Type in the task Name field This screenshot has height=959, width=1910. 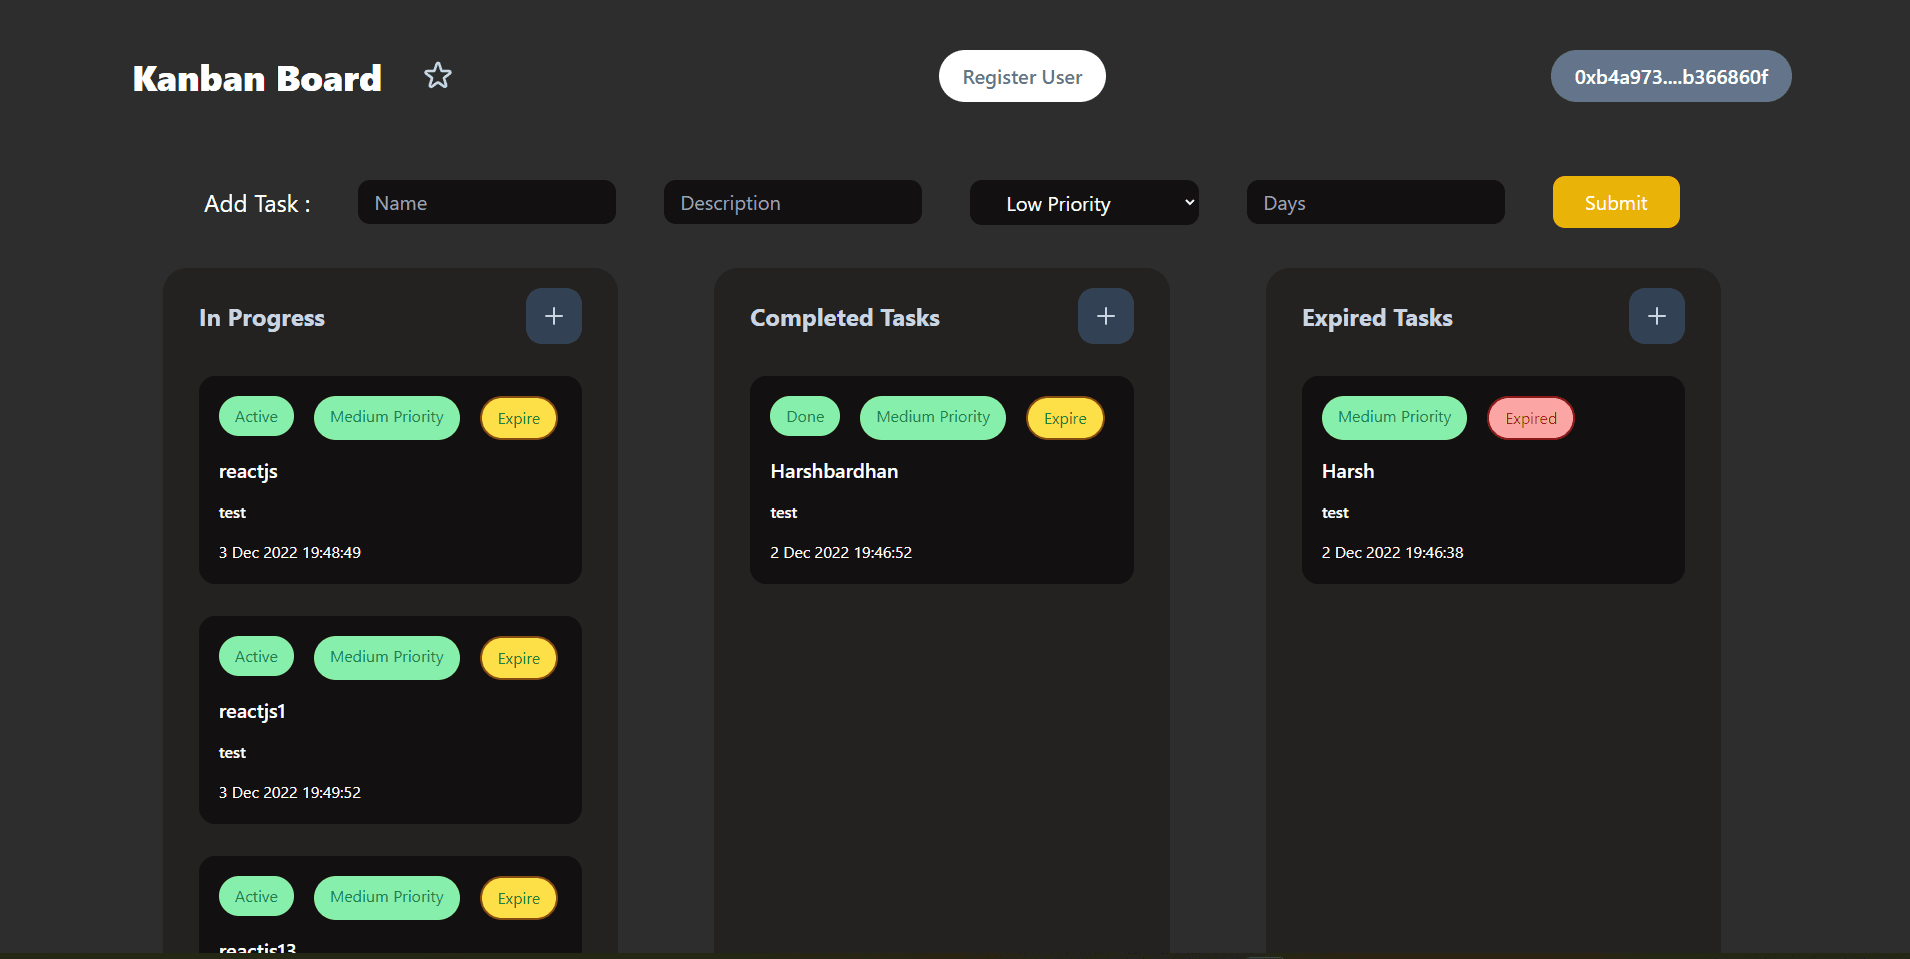(486, 203)
